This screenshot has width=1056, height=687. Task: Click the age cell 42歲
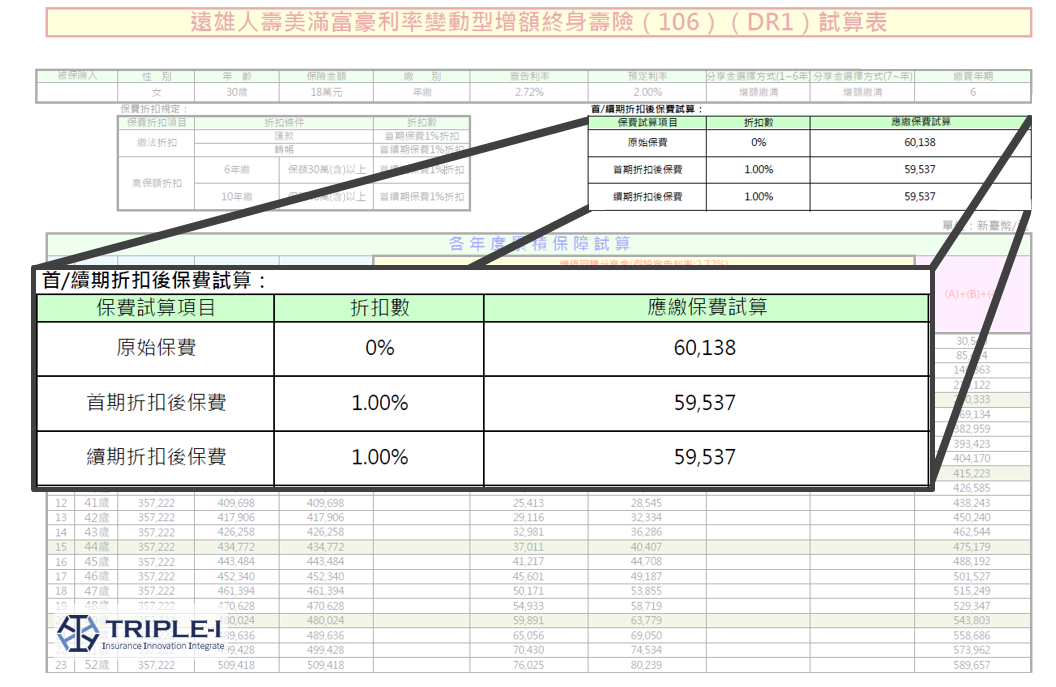click(96, 518)
